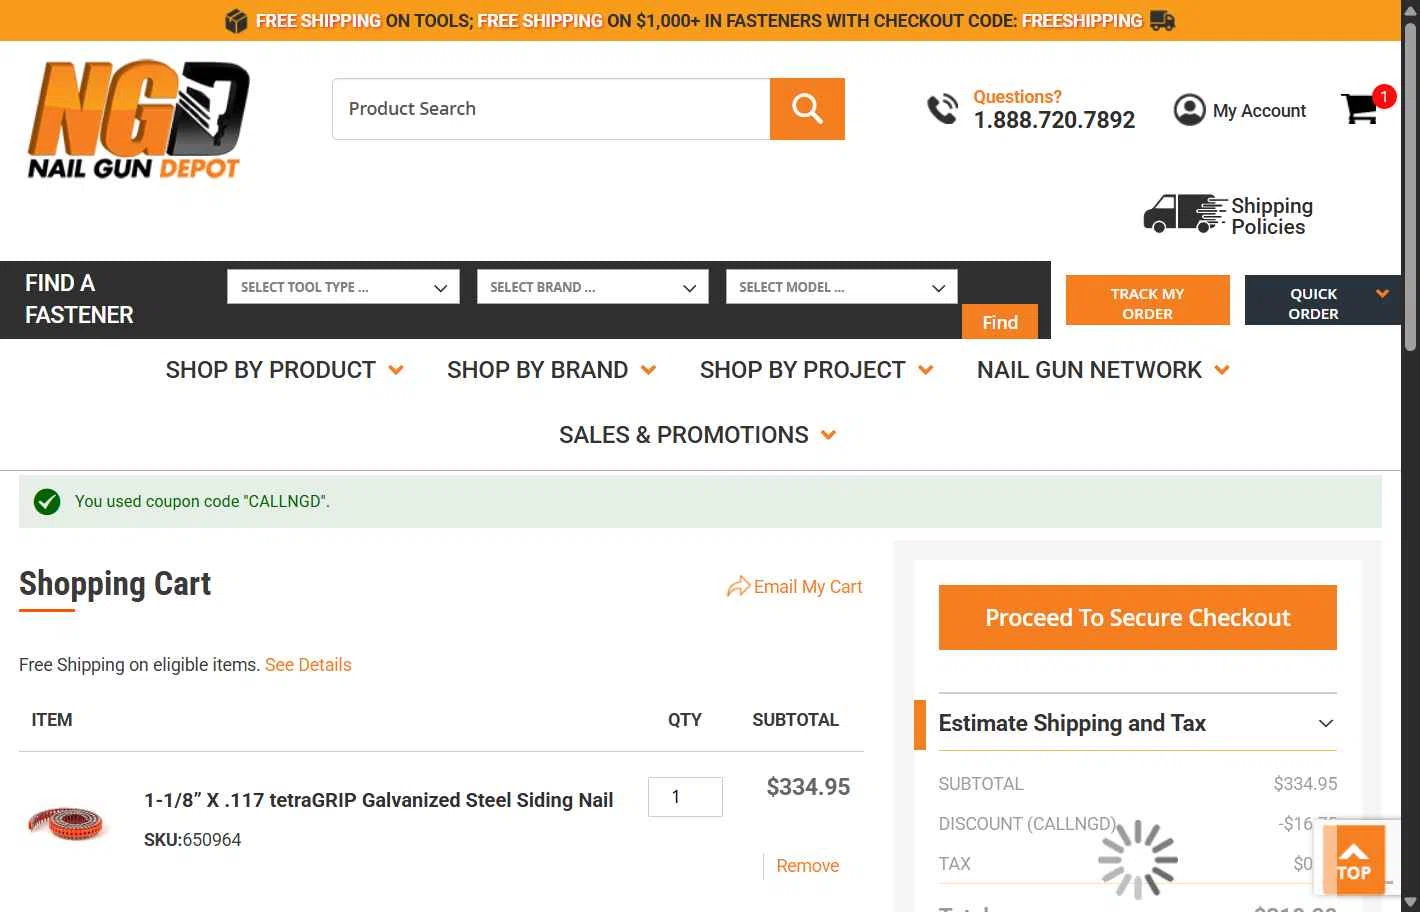Viewport: 1420px width, 912px height.
Task: Open the Shop By Brand menu
Action: [552, 370]
